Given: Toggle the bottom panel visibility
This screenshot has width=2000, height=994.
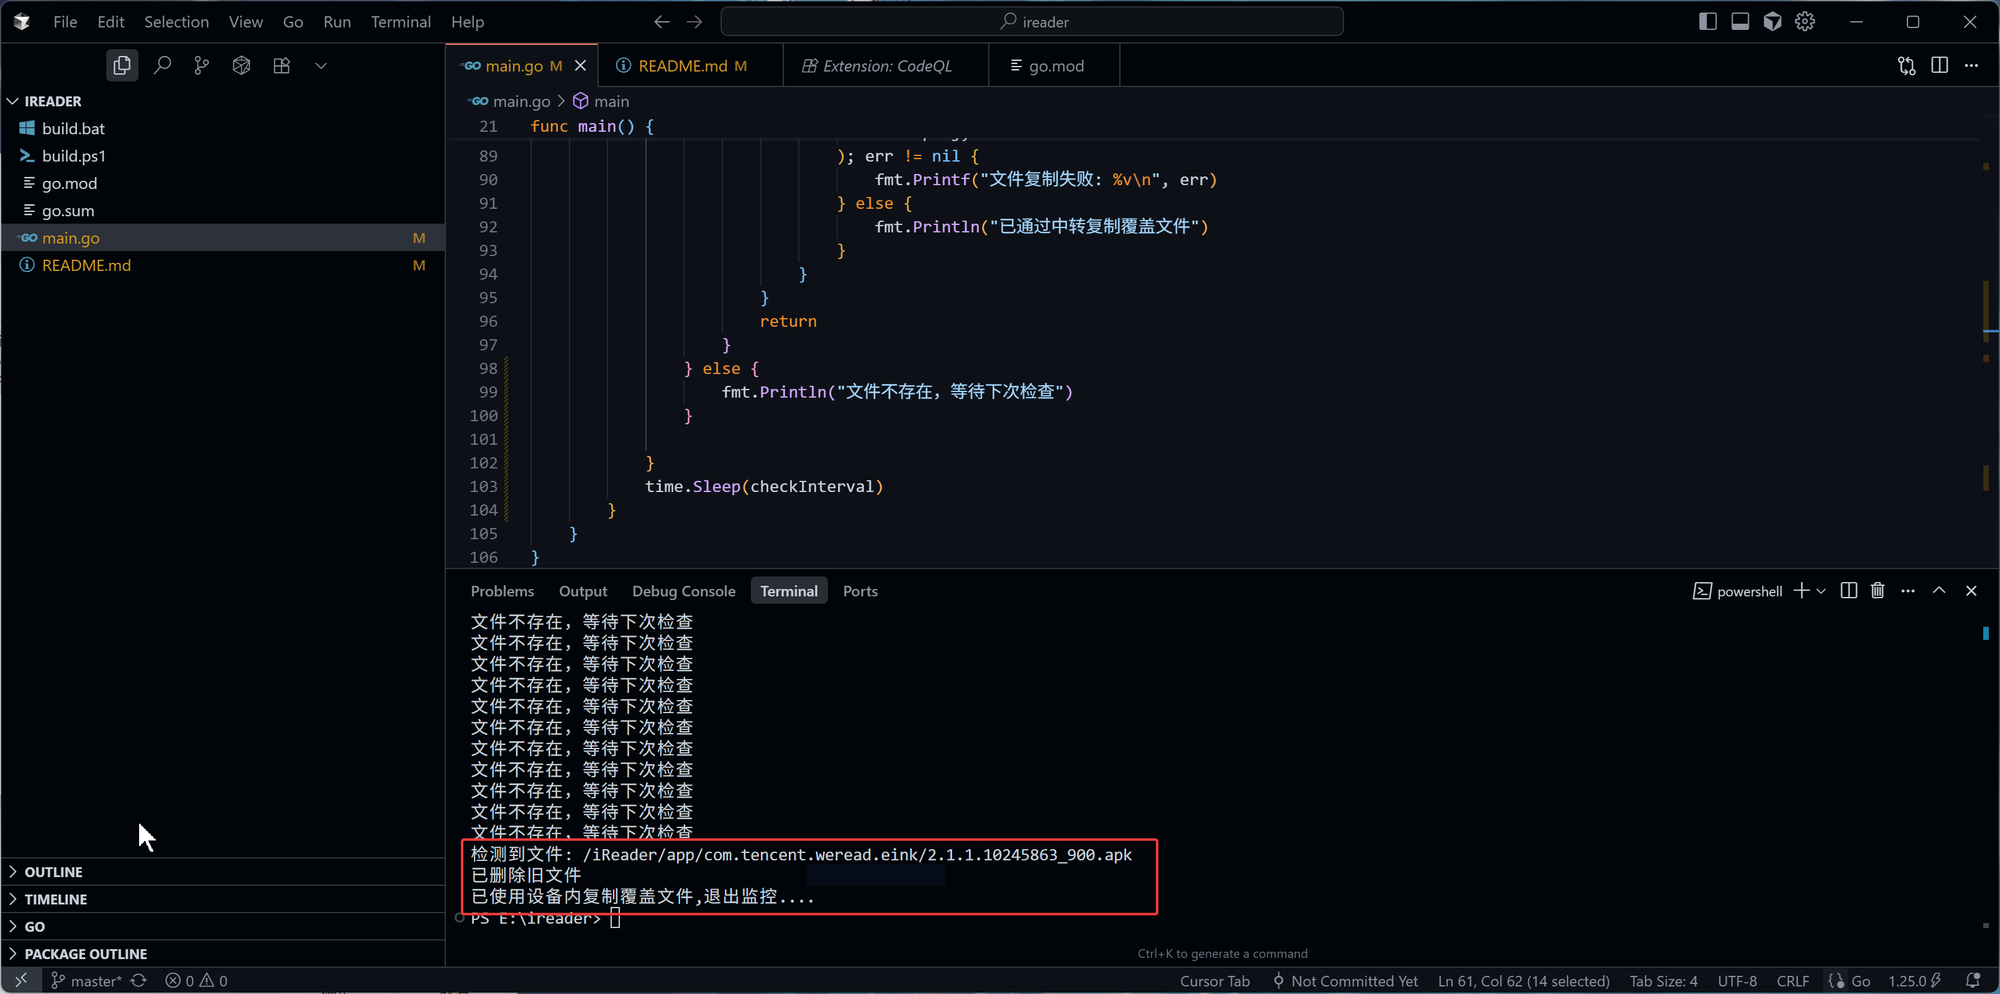Looking at the screenshot, I should pos(1740,22).
